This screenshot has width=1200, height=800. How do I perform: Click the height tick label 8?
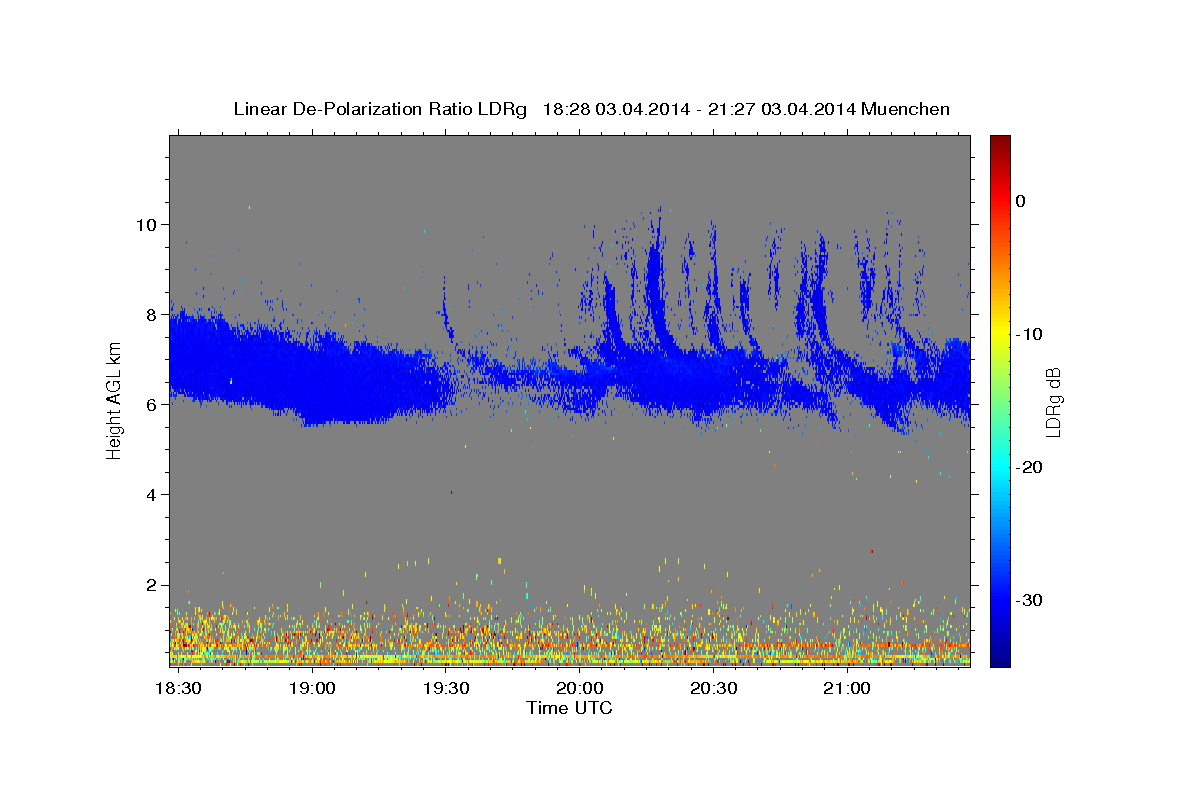click(x=150, y=314)
